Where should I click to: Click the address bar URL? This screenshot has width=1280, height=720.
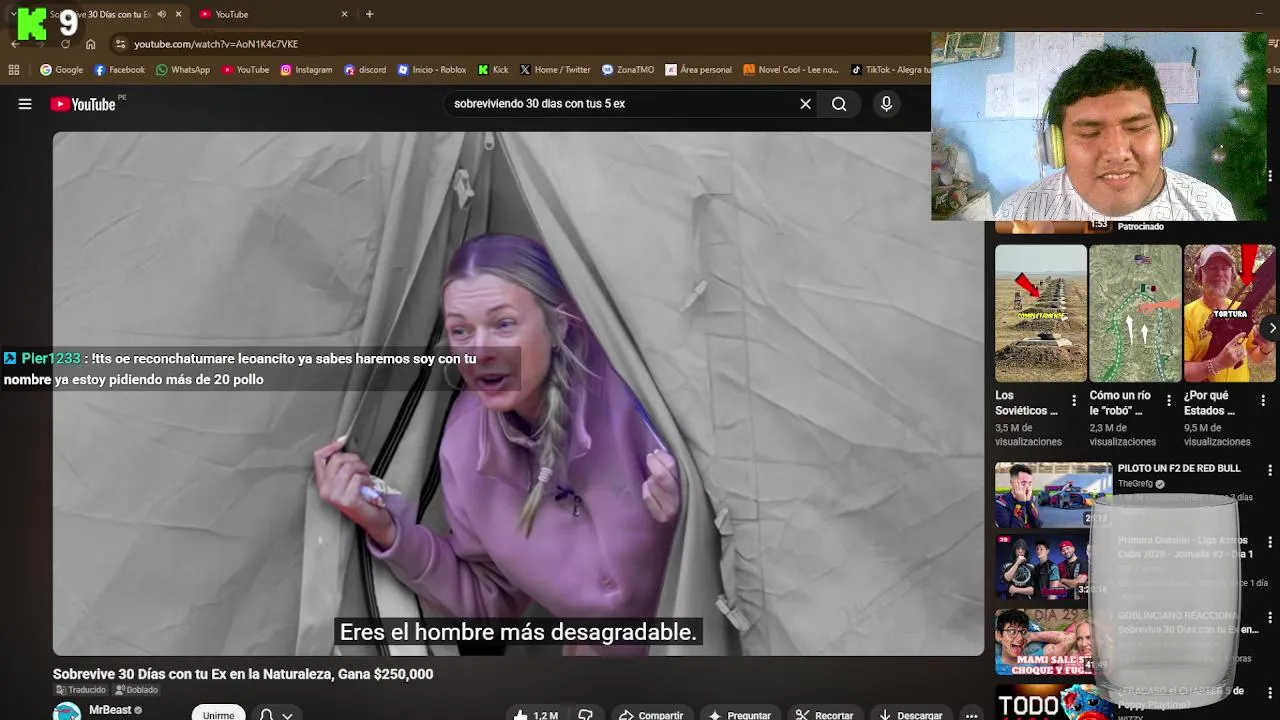(x=216, y=44)
